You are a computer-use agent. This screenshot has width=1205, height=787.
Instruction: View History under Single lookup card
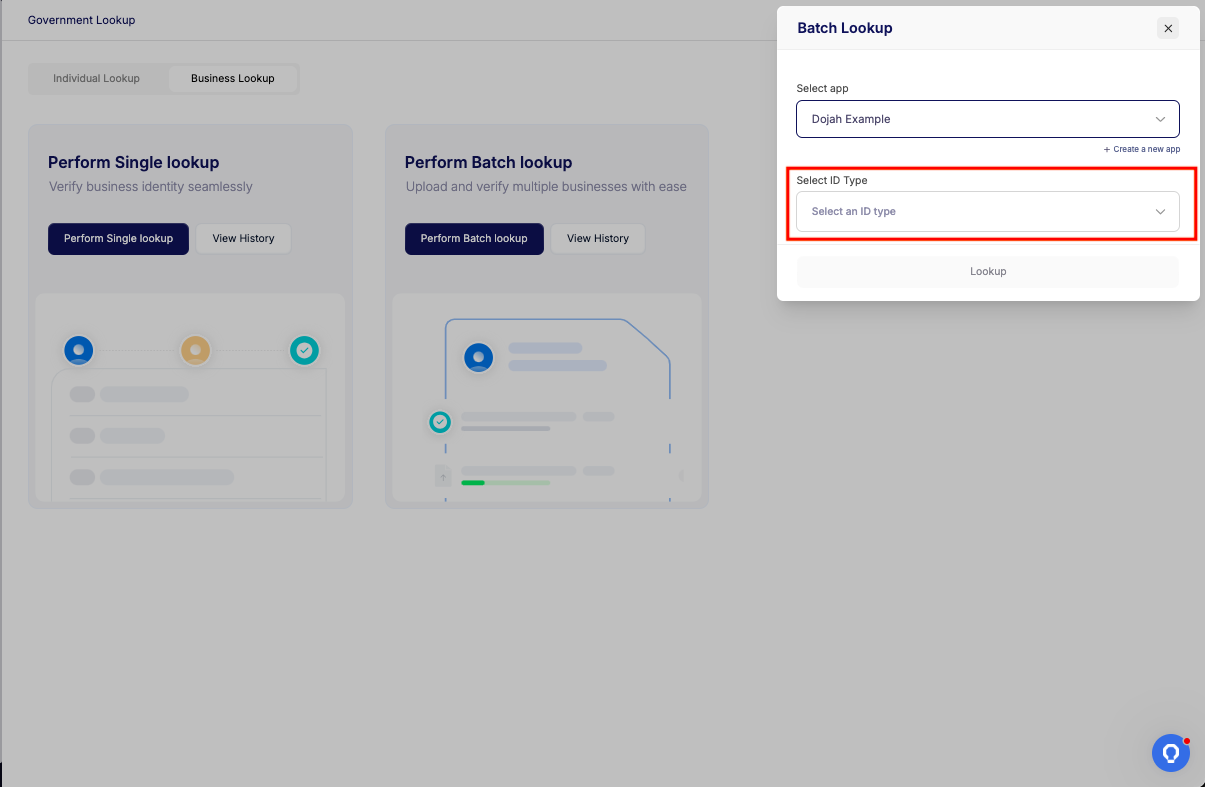pyautogui.click(x=243, y=239)
